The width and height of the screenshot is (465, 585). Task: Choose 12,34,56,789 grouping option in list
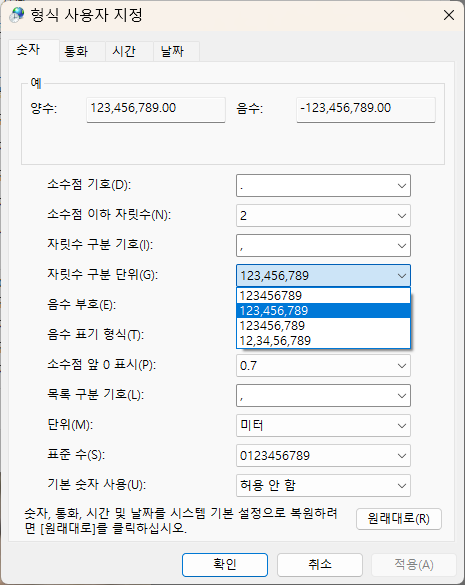323,340
